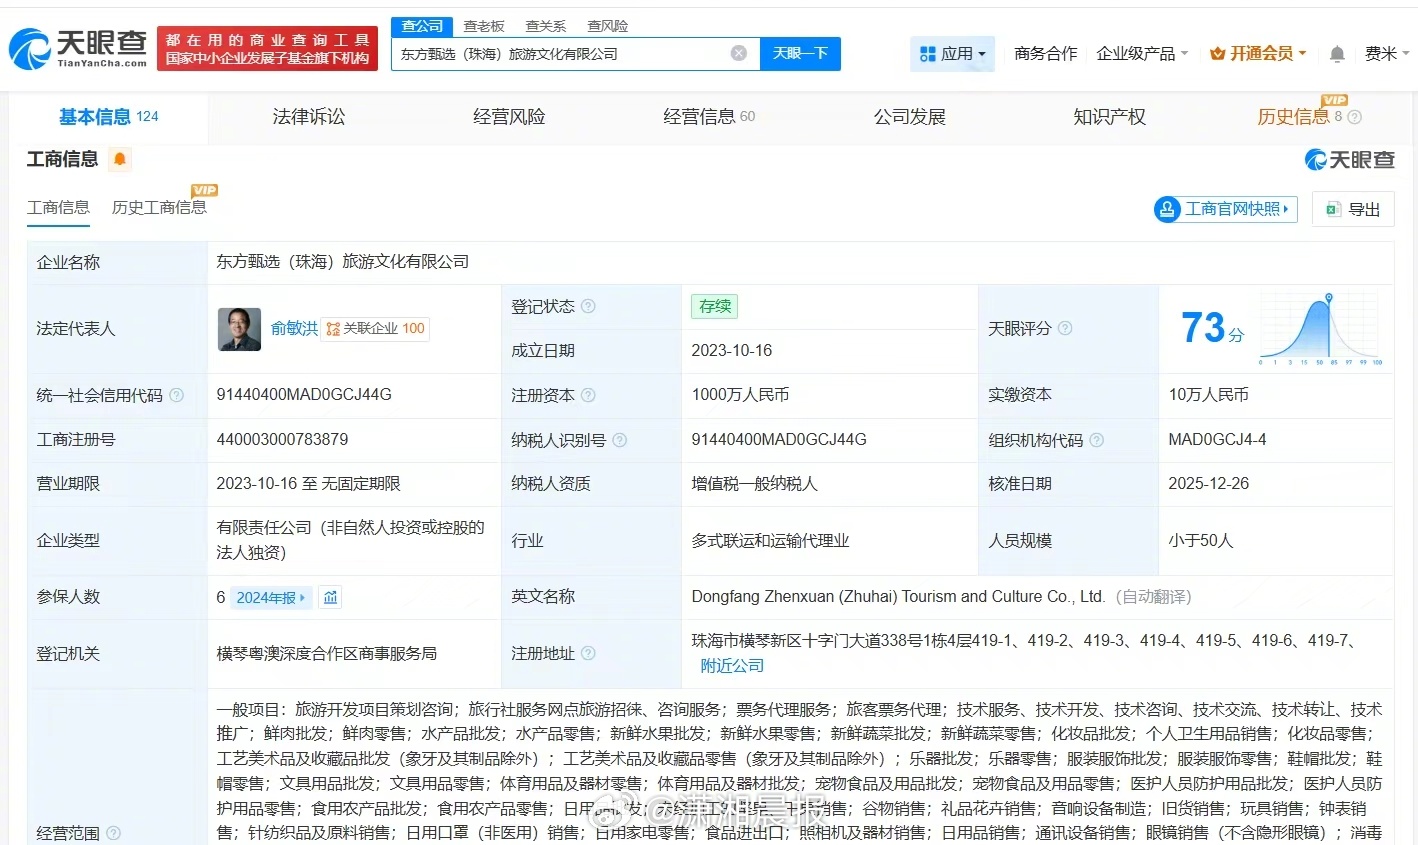Click the orange alert bell beside 工商信息
This screenshot has height=845, width=1418.
click(x=120, y=159)
